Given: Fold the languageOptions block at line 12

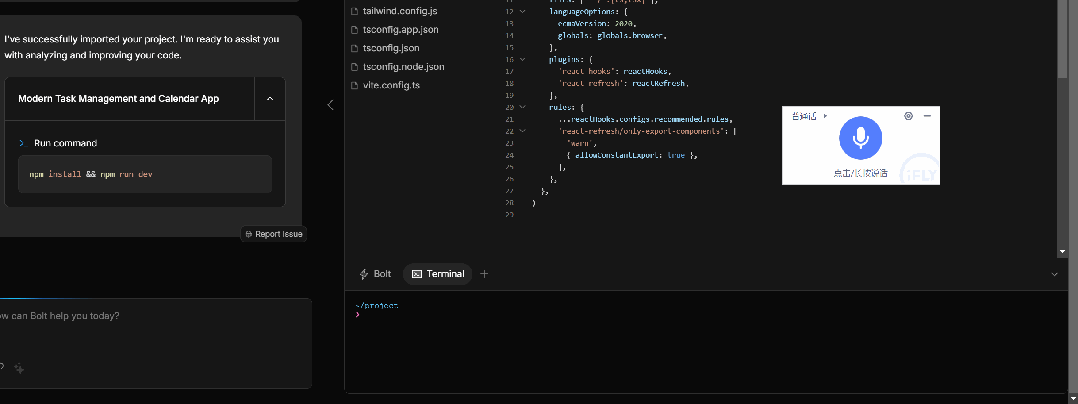Looking at the screenshot, I should coord(522,12).
